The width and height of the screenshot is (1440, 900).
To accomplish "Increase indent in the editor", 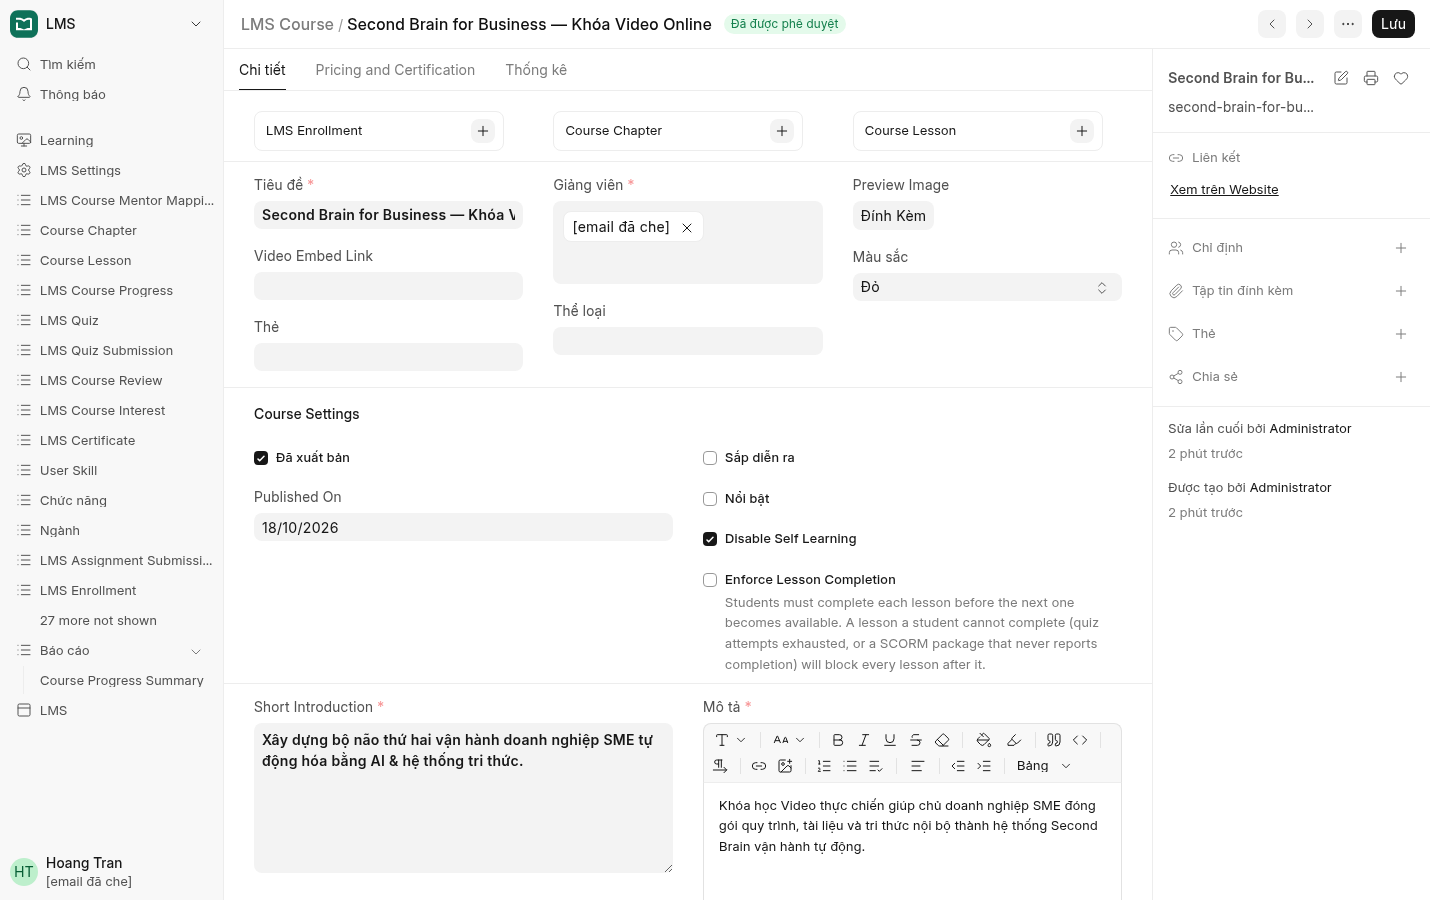I will (x=984, y=766).
